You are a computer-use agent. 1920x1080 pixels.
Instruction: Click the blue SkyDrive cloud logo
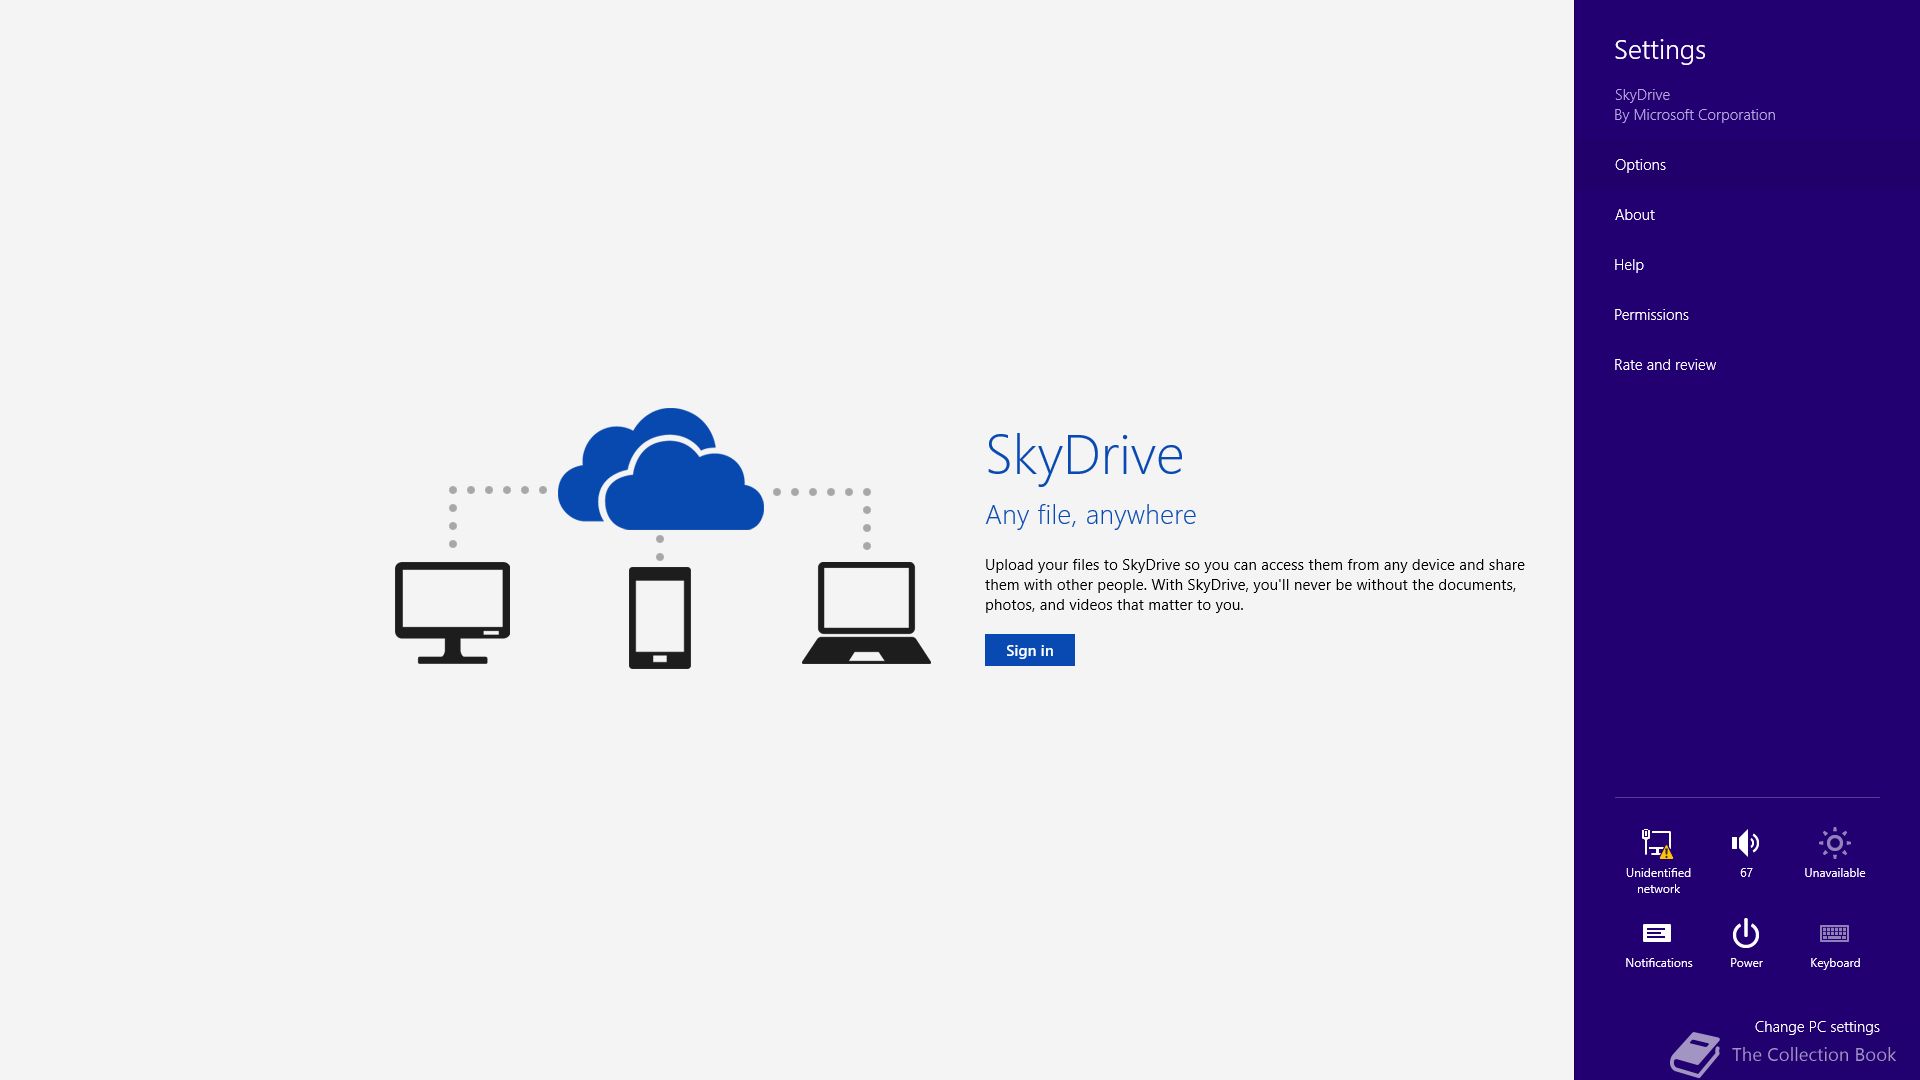point(661,469)
